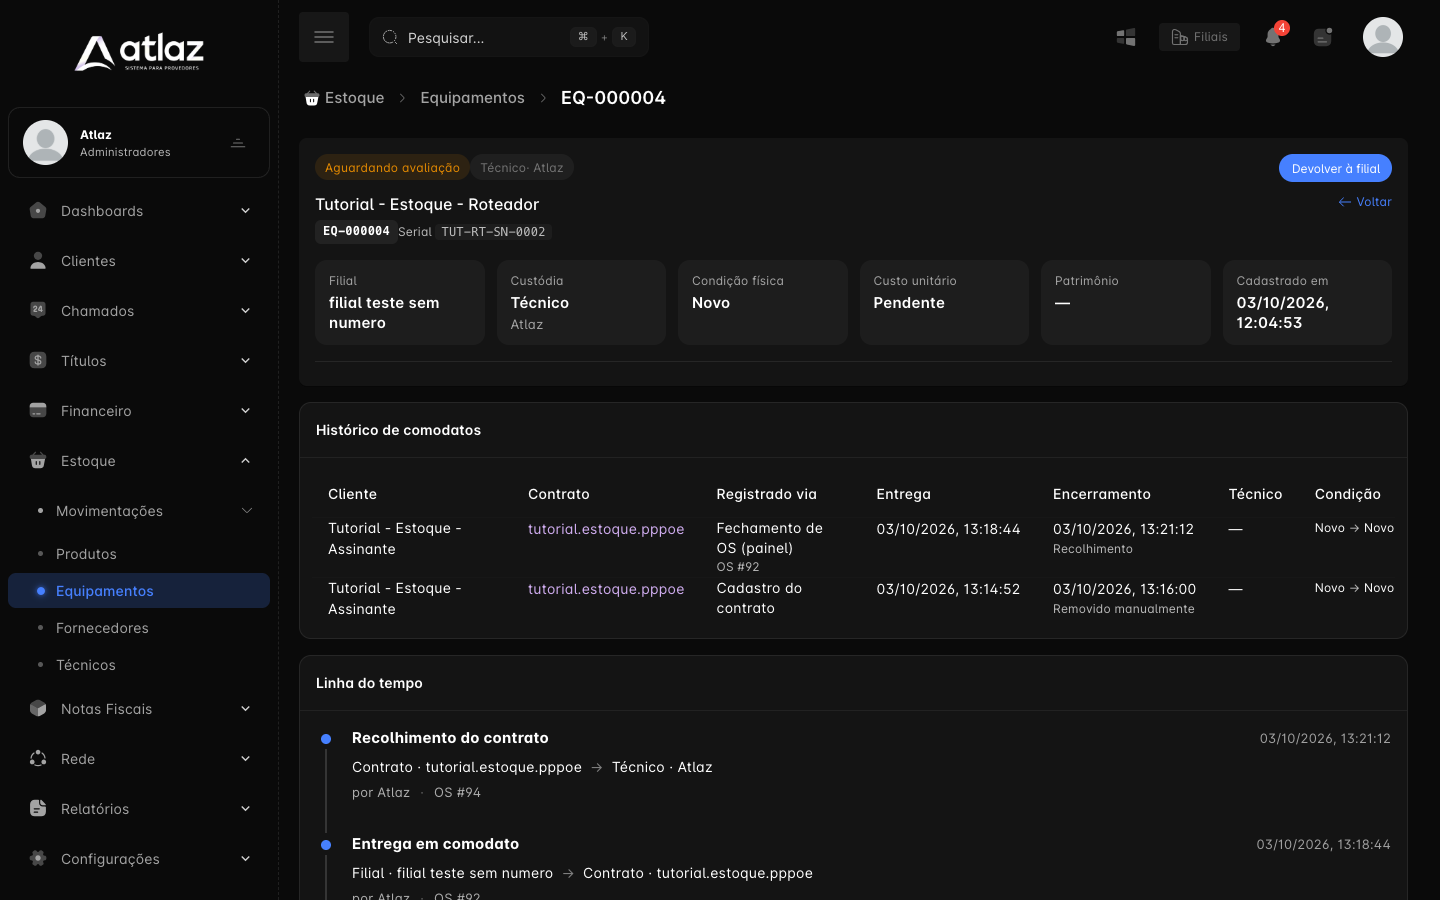
Task: Open the chat bot icon near avatar
Action: (x=1323, y=37)
